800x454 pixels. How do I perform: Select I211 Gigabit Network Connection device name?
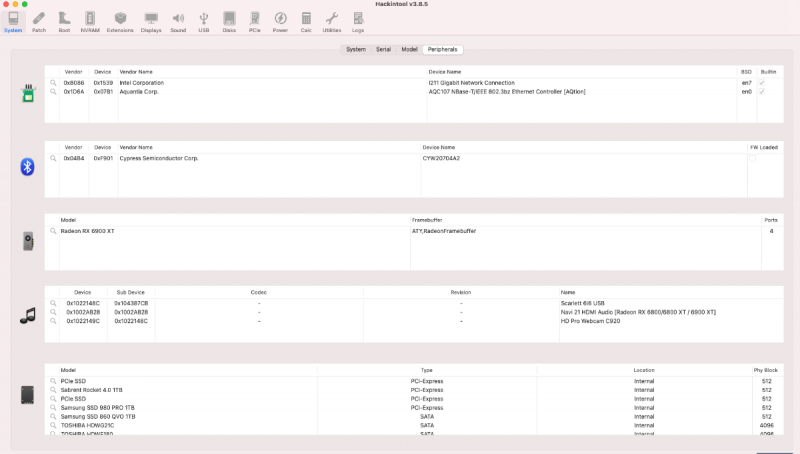click(471, 83)
